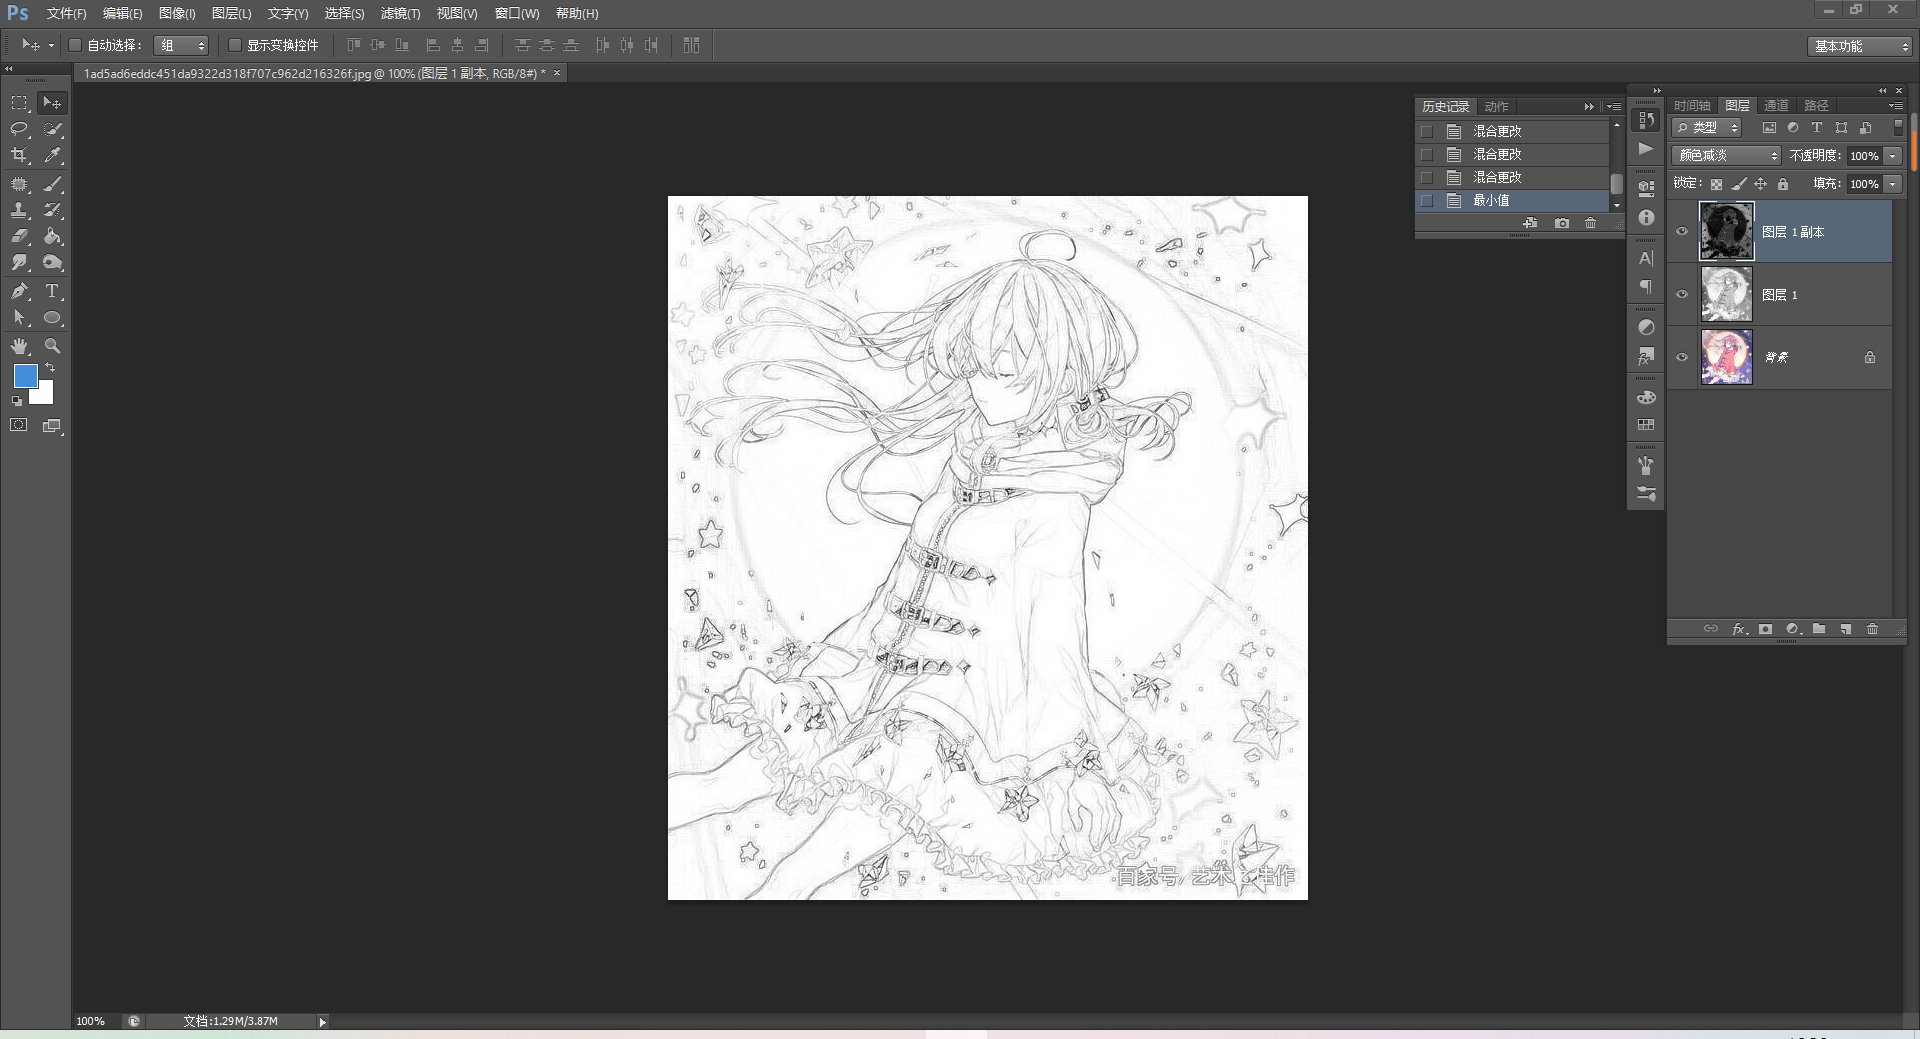Create new document from current history state
The image size is (1920, 1039).
[x=1530, y=223]
